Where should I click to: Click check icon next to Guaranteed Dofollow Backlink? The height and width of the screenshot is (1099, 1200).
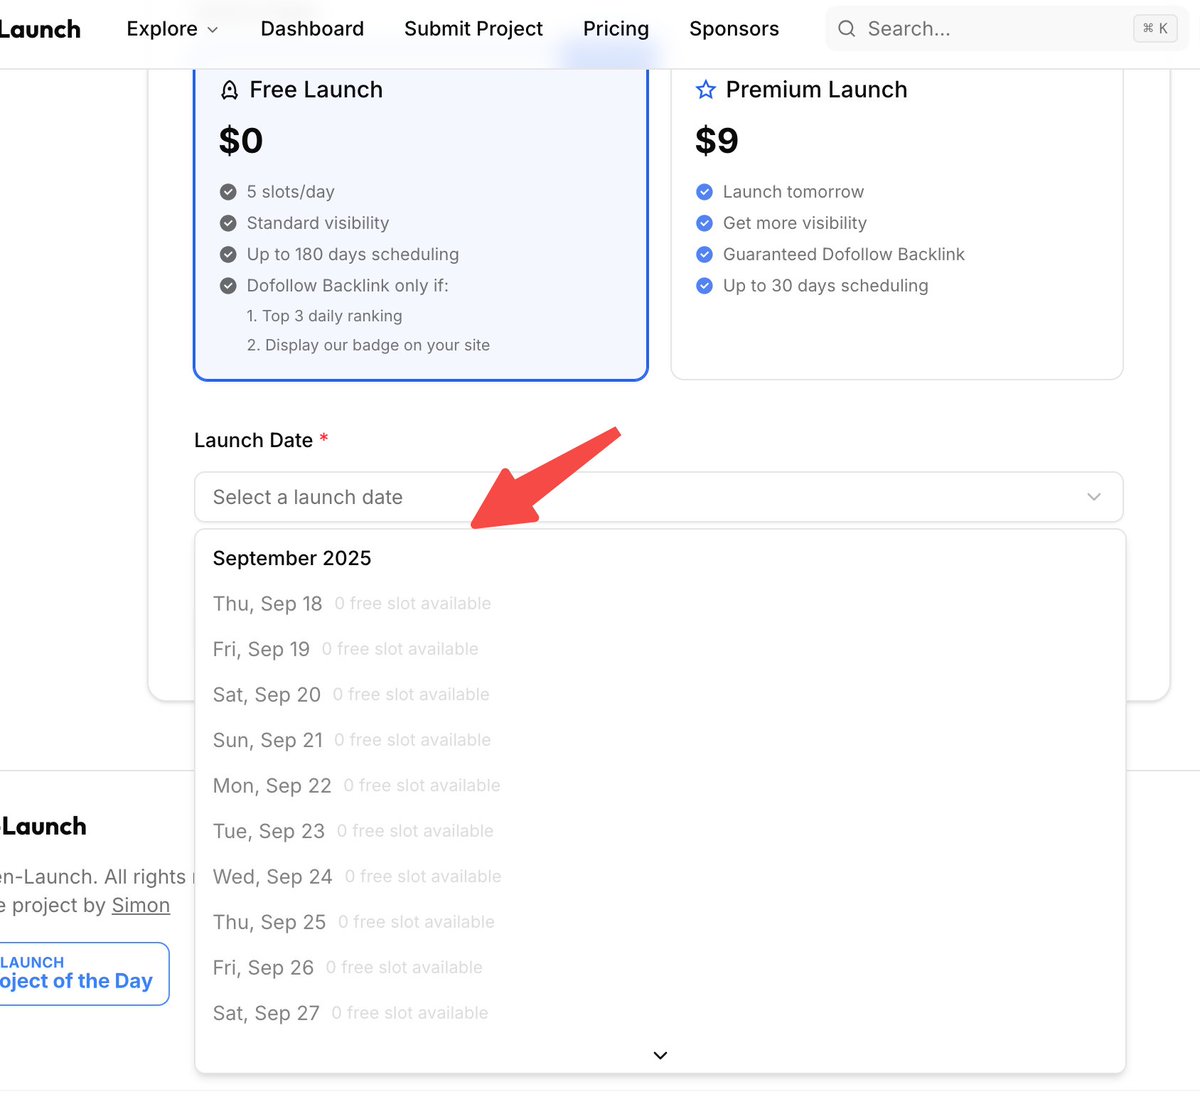click(x=705, y=254)
